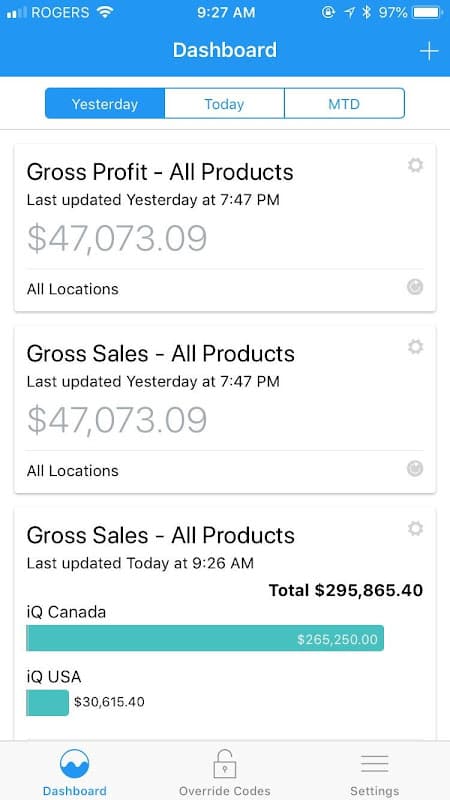
Task: Select the iQ USA sales bar
Action: (x=47, y=703)
